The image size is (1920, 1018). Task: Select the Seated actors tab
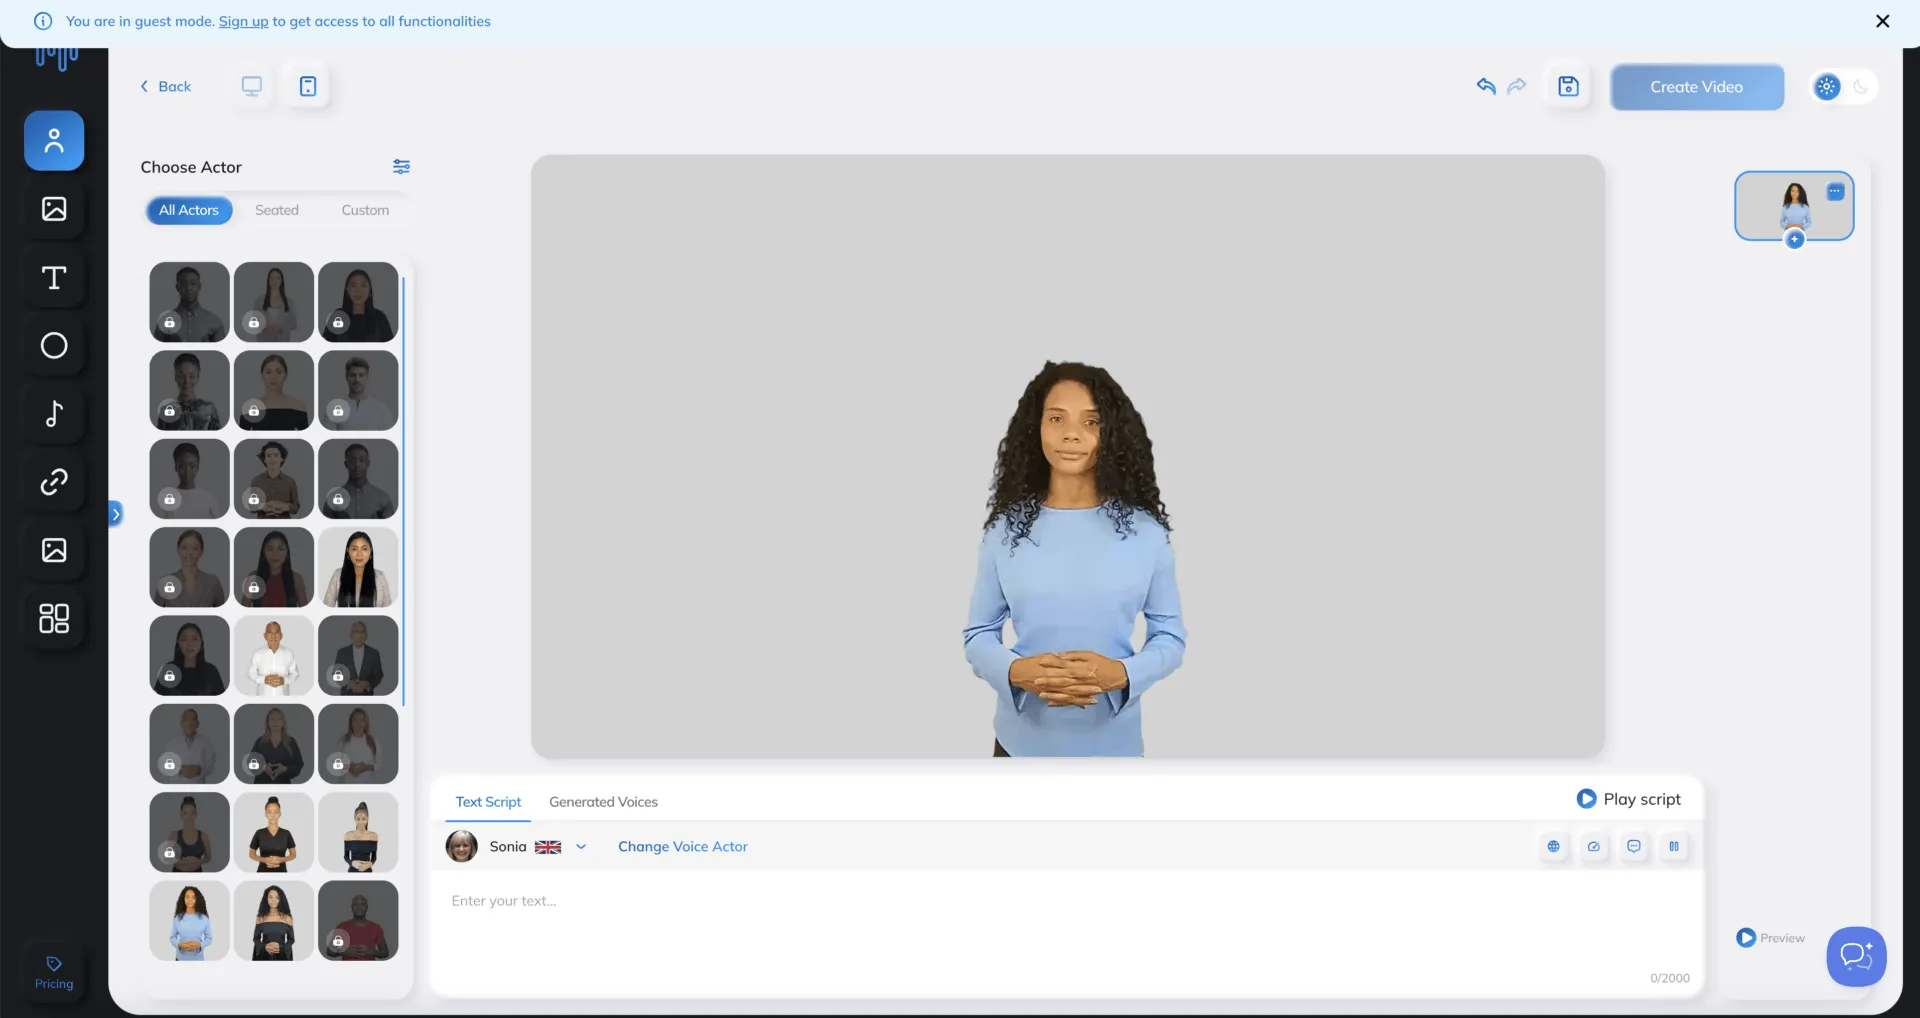(277, 210)
